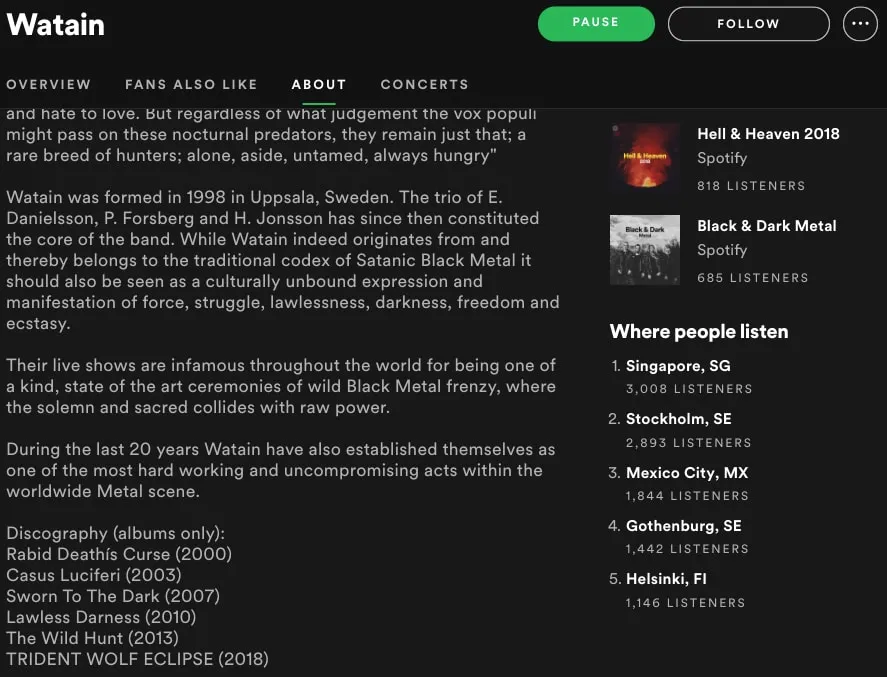Click Spotify owner of Hell & Heaven 2018
This screenshot has height=677, width=887.
click(722, 158)
